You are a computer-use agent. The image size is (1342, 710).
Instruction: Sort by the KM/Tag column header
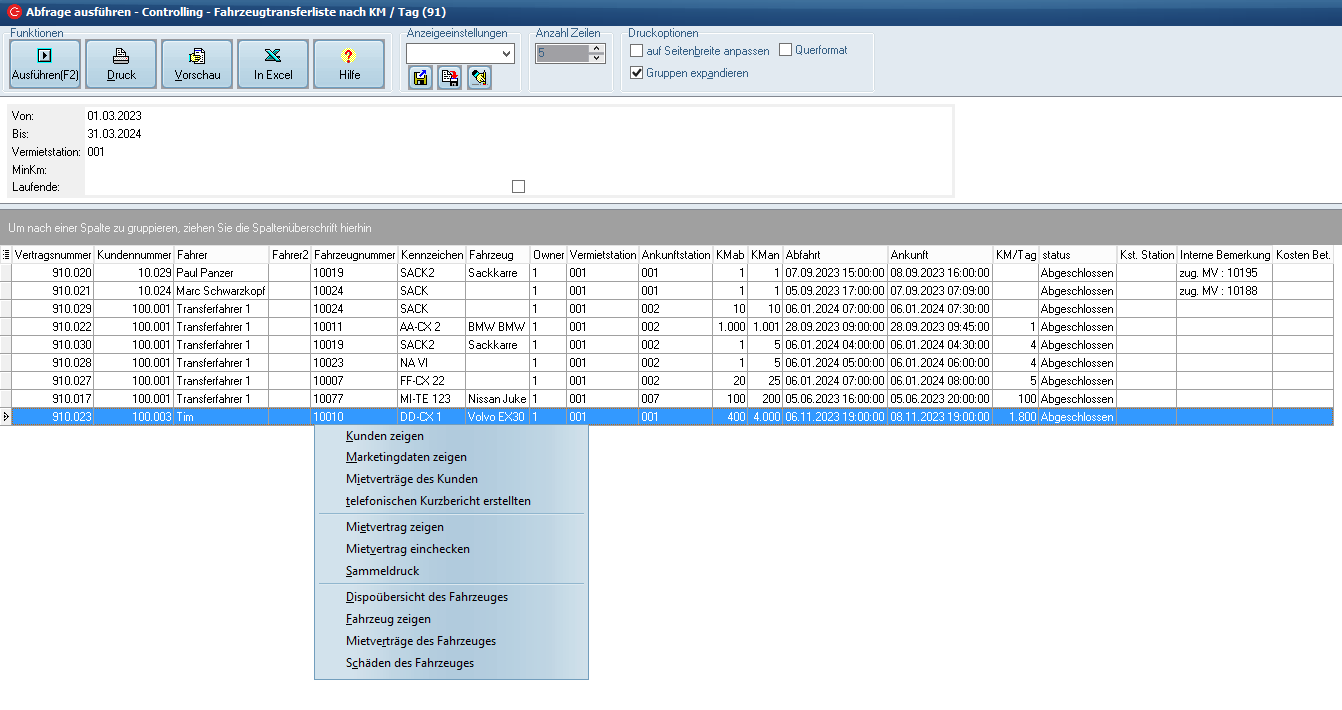[x=1015, y=255]
